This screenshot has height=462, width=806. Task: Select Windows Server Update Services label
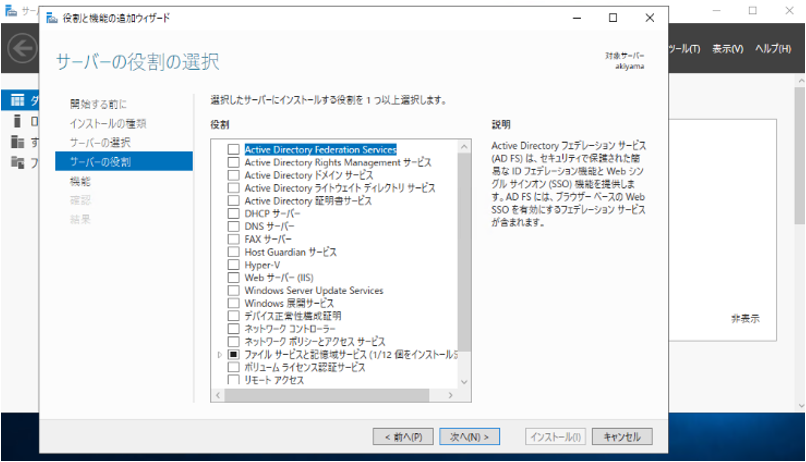[x=314, y=290]
